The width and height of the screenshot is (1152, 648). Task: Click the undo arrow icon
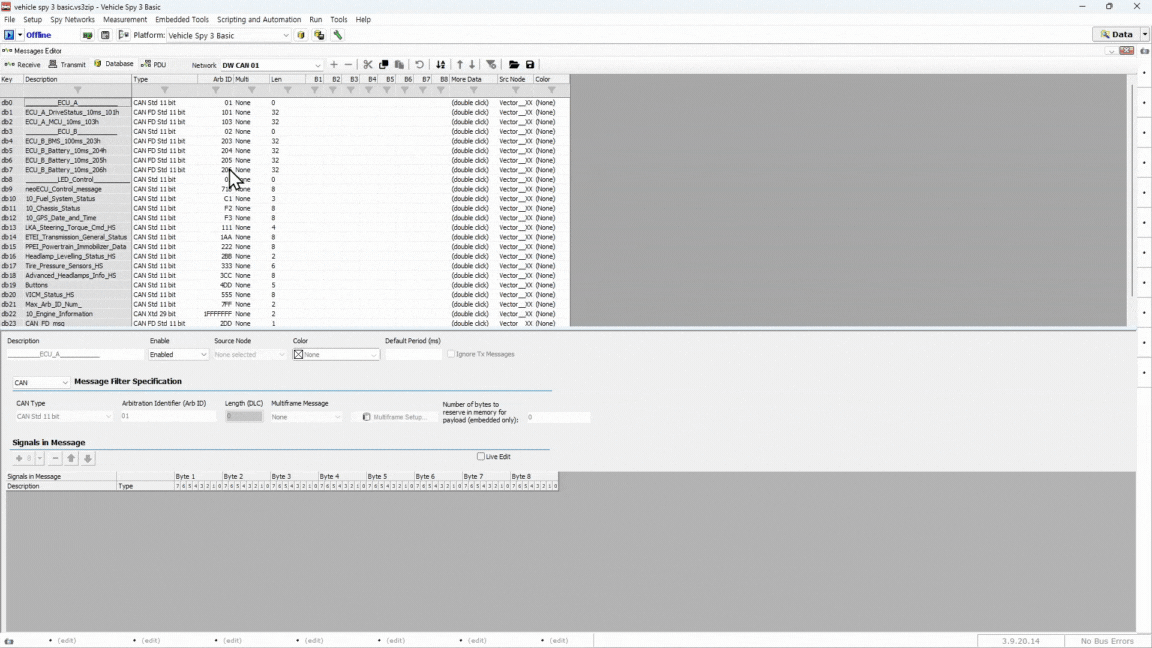(x=419, y=65)
